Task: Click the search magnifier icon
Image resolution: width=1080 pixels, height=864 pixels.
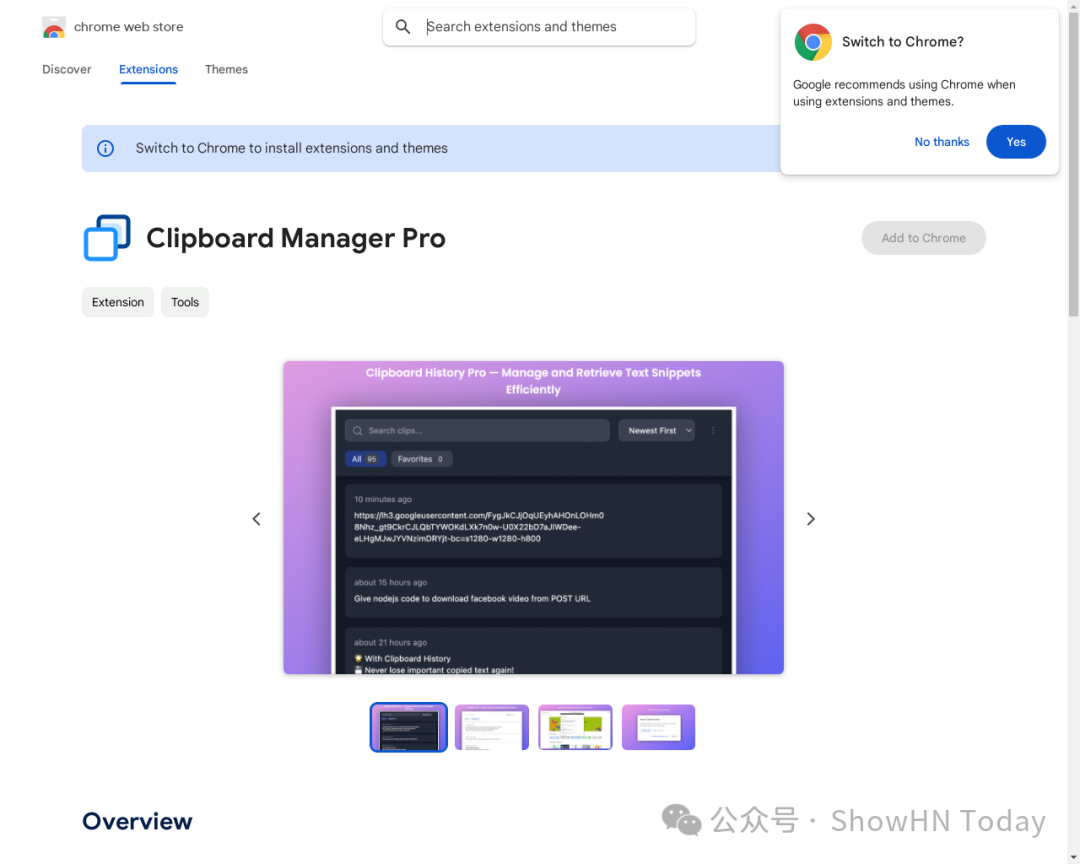Action: click(x=403, y=27)
